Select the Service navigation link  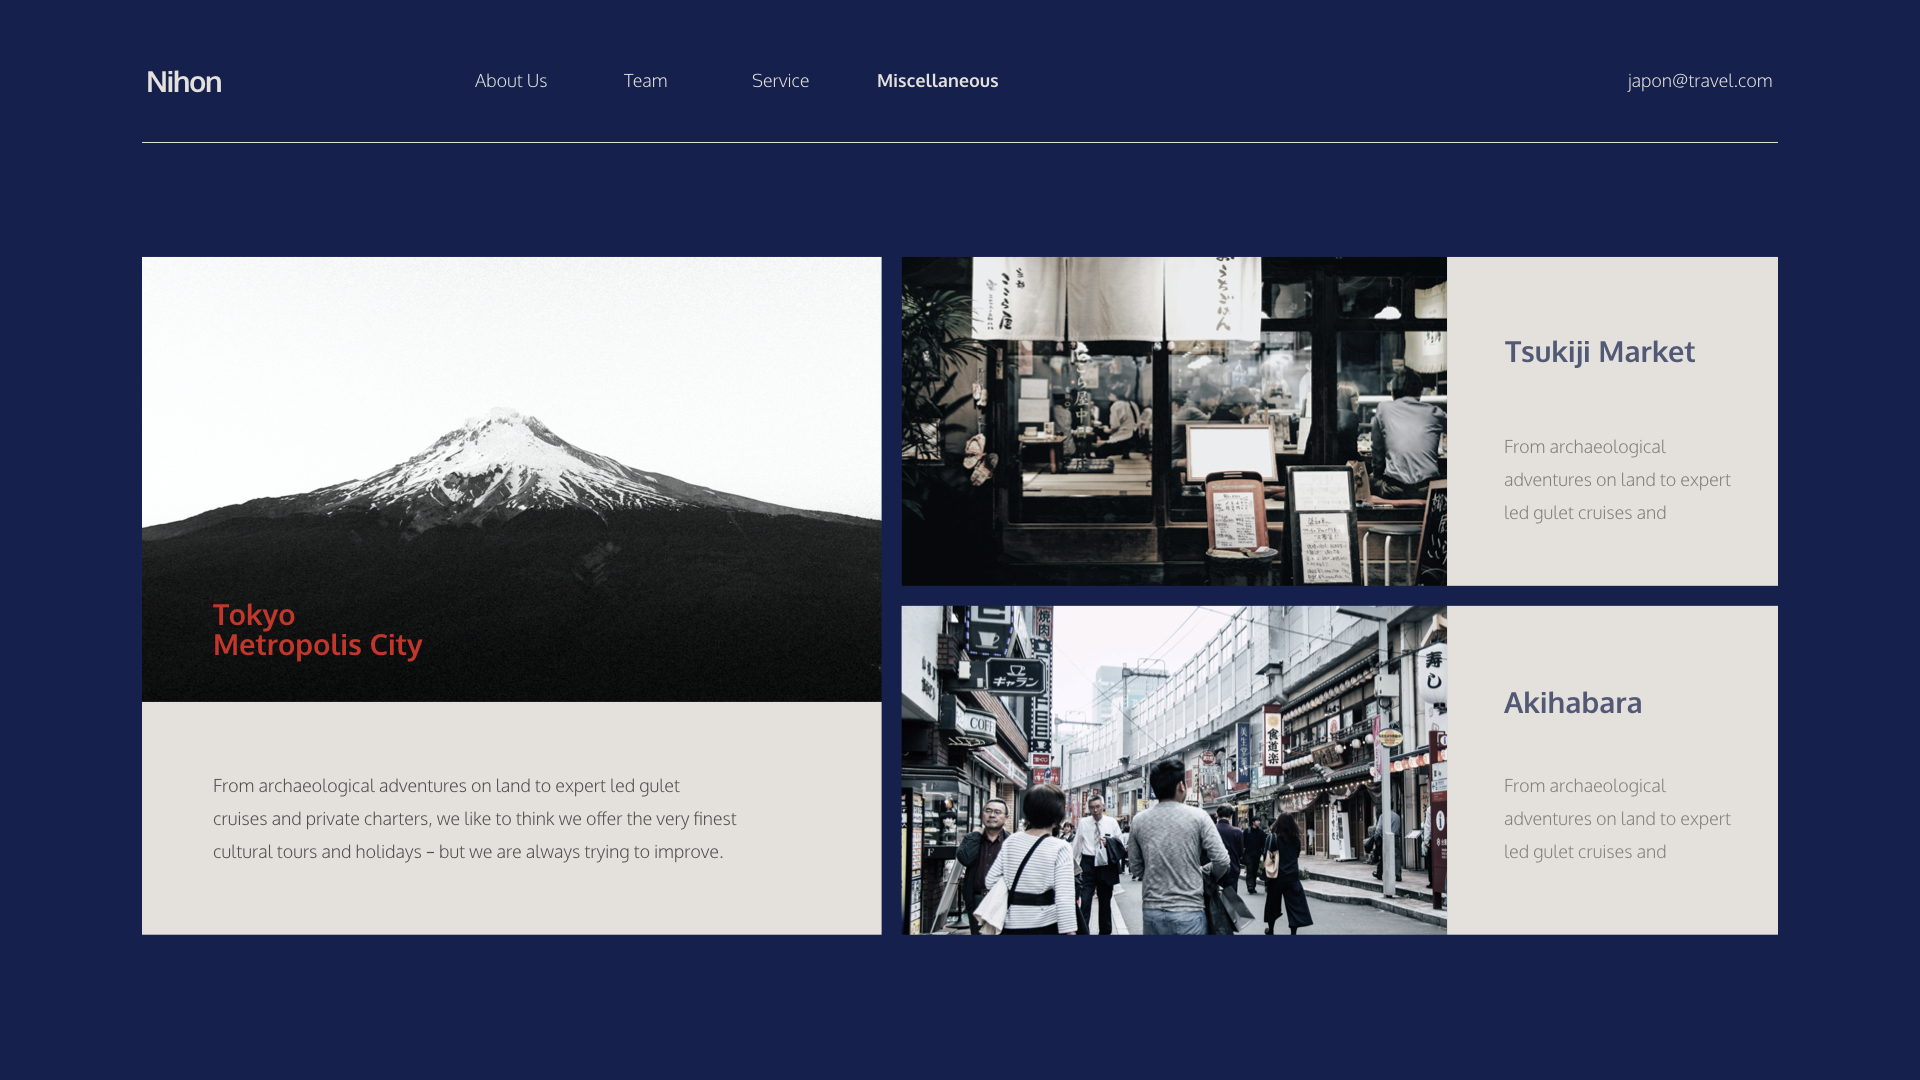[x=780, y=81]
